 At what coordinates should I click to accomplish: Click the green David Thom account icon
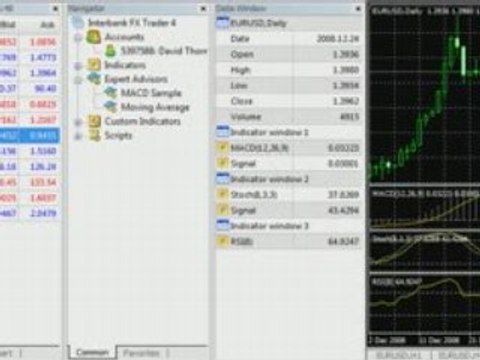(x=110, y=51)
